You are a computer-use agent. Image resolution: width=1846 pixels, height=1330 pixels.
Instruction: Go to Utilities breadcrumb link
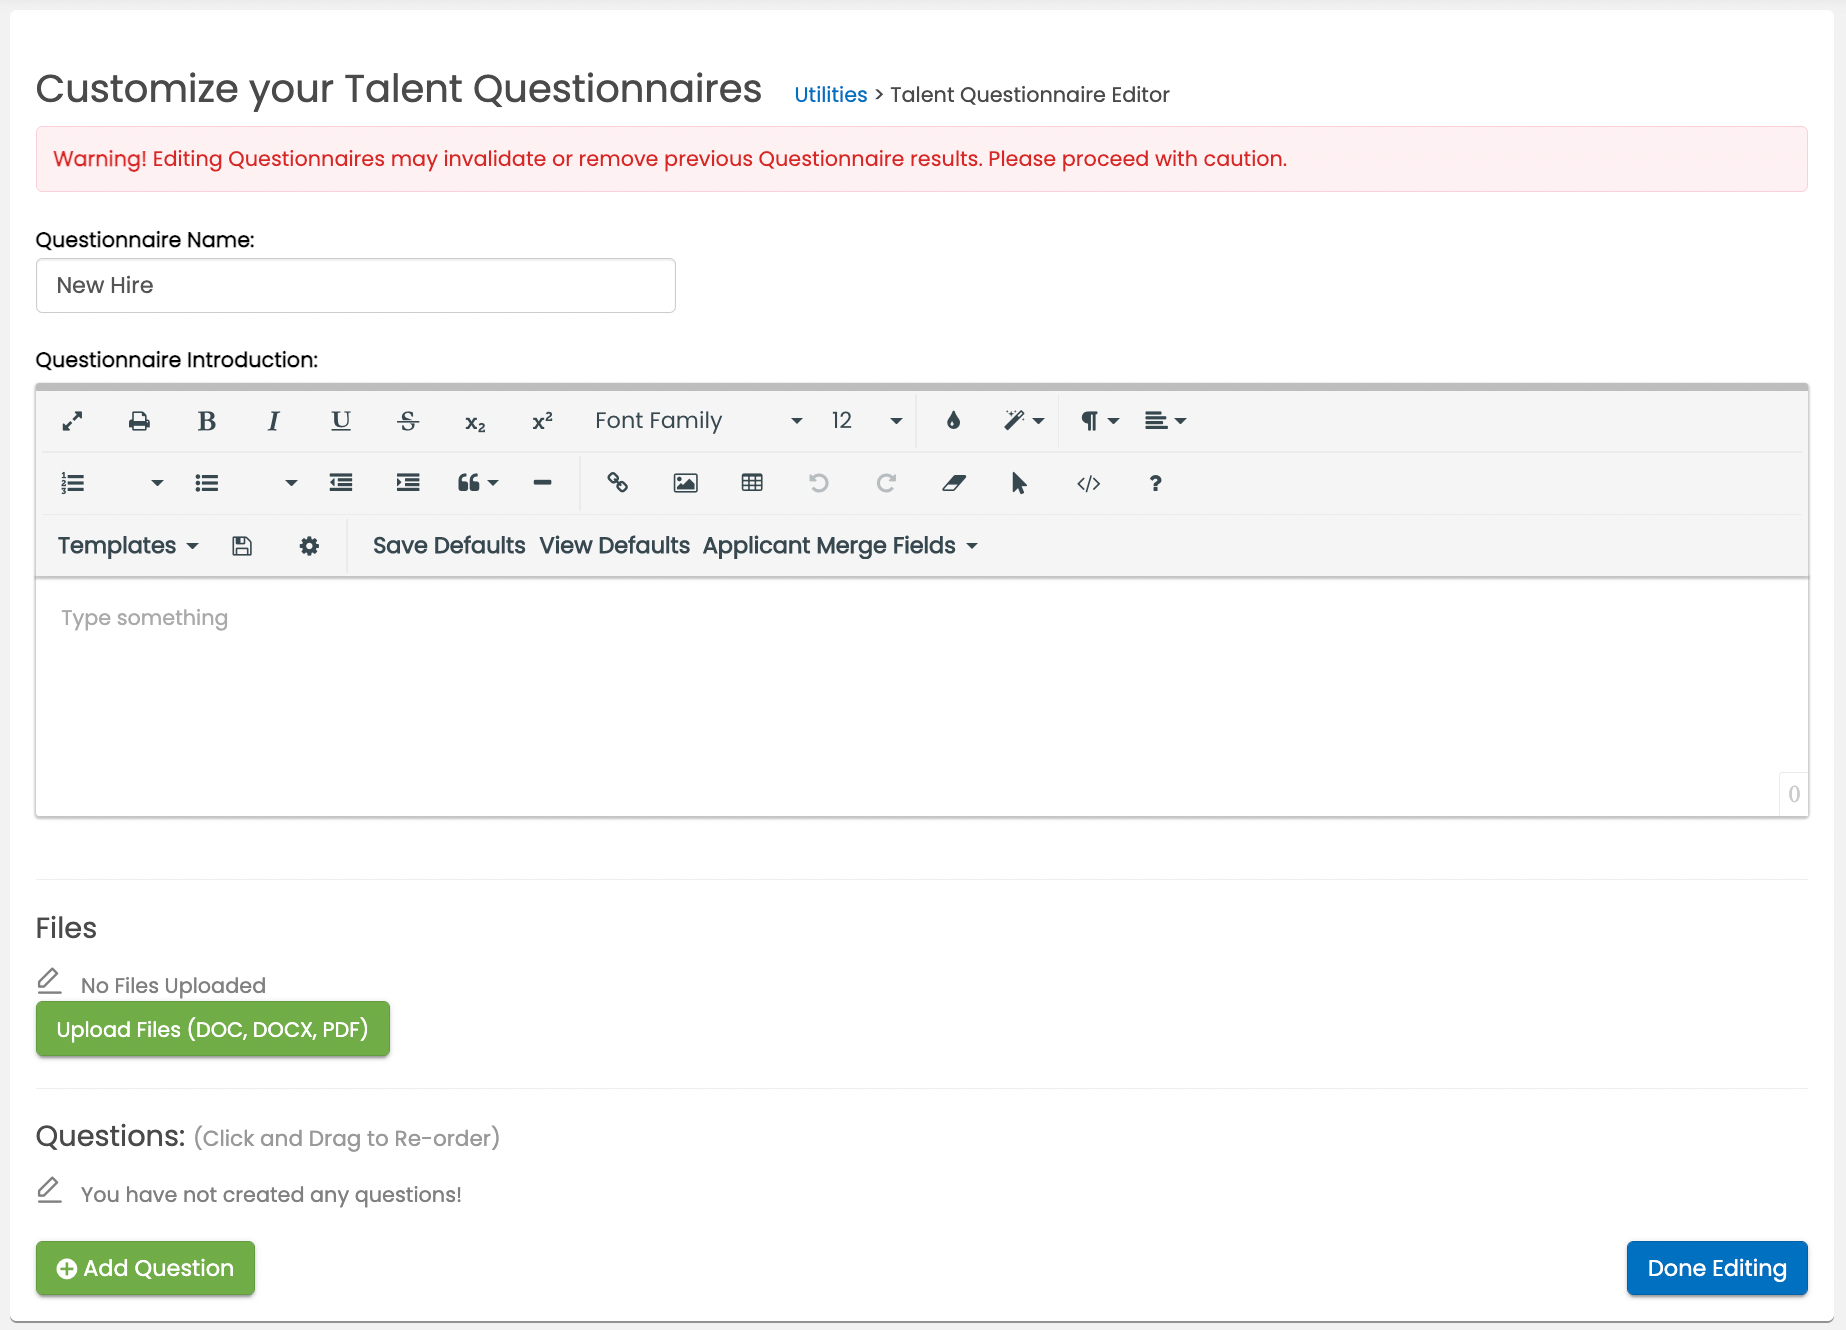coord(830,95)
